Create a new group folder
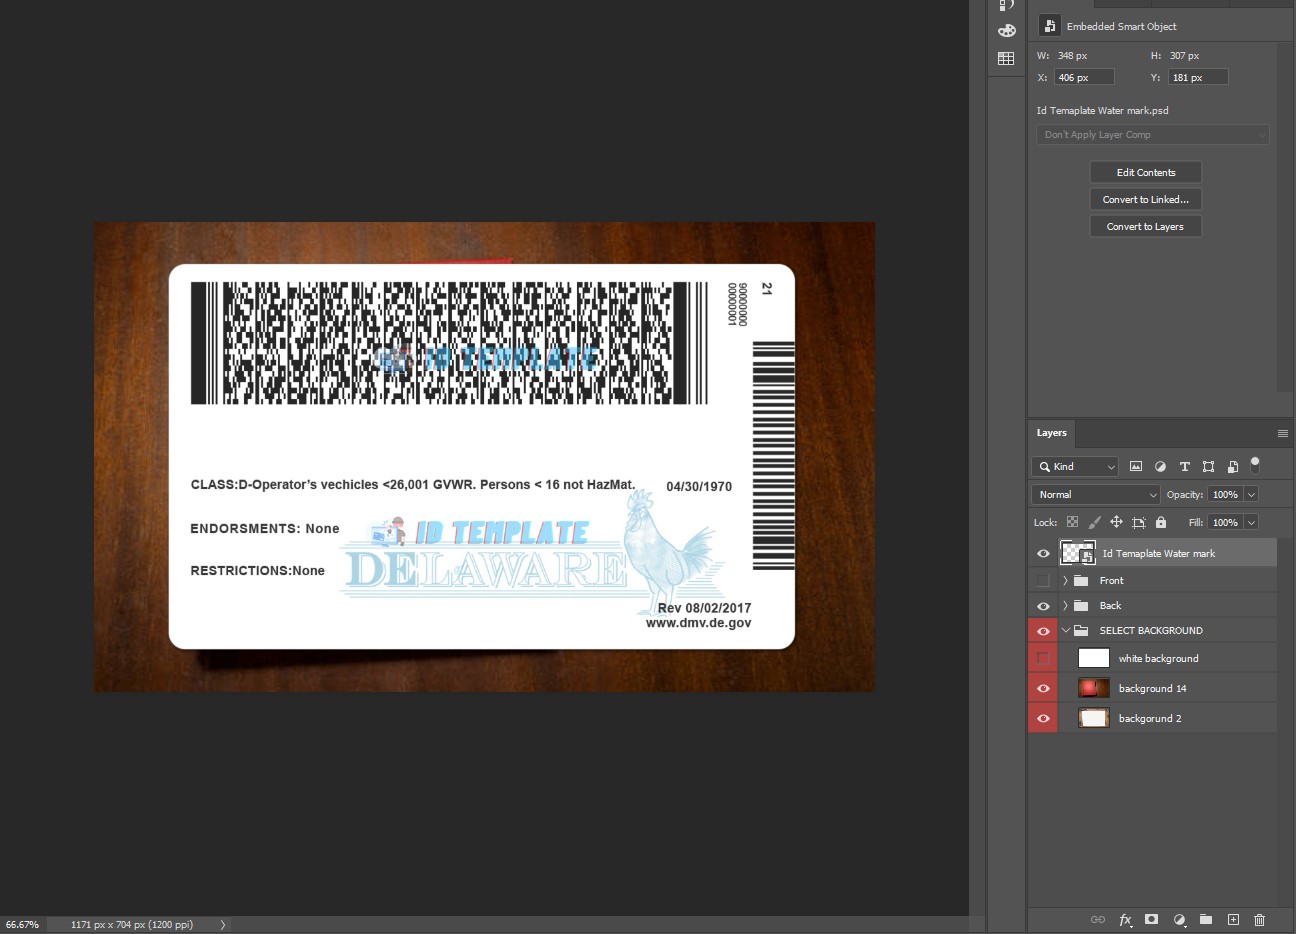This screenshot has width=1296, height=934. (x=1206, y=919)
